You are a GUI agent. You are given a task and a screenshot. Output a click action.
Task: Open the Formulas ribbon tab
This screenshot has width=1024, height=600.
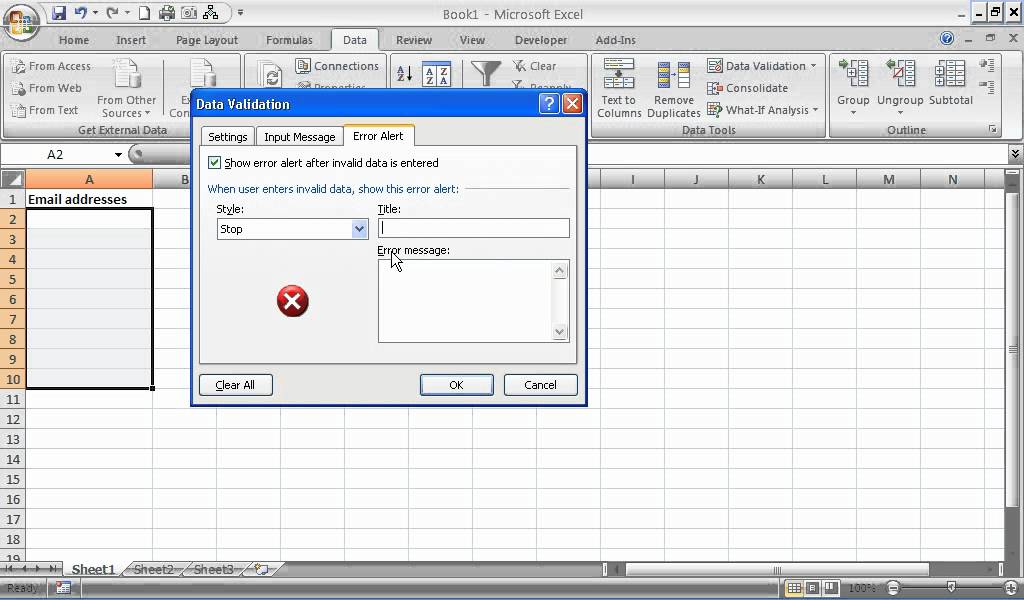click(289, 40)
